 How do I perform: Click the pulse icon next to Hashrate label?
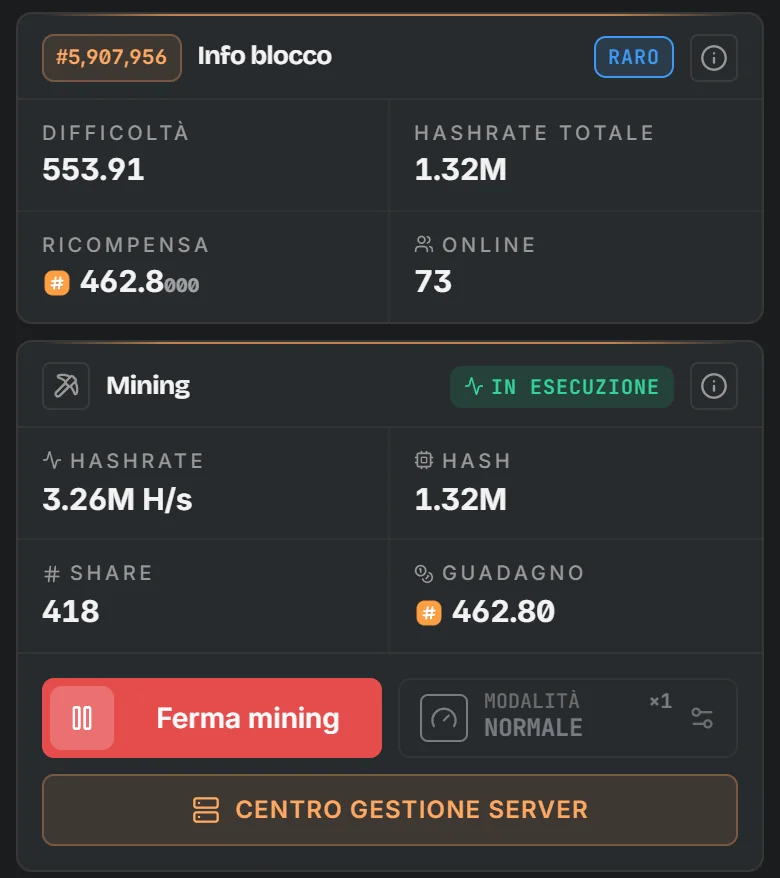click(52, 460)
